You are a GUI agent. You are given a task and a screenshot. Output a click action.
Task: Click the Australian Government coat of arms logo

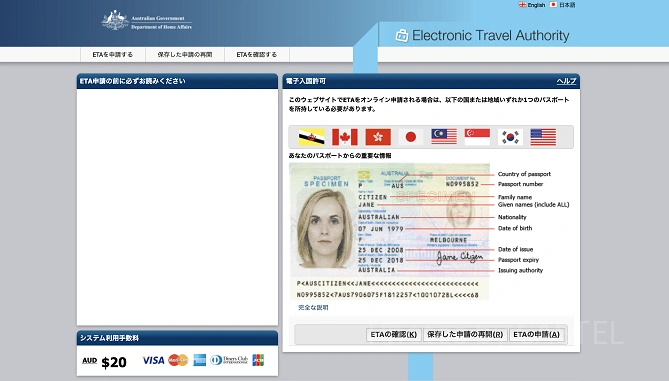[115, 20]
